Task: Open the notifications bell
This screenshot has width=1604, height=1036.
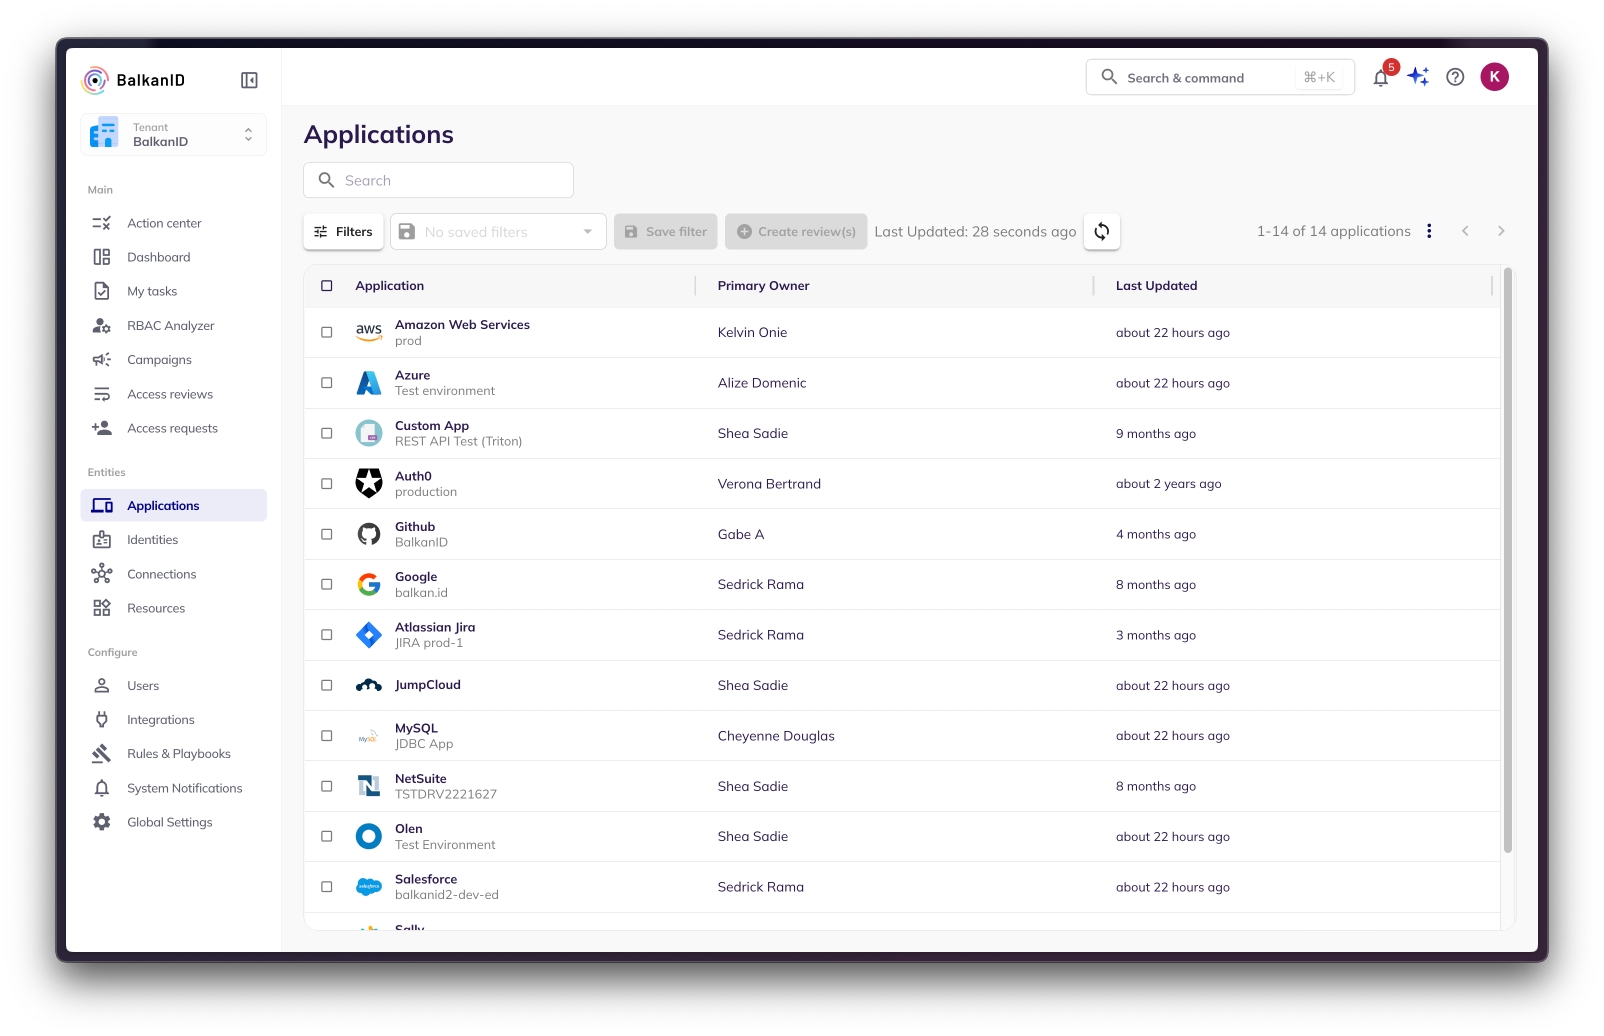Action: [x=1381, y=77]
